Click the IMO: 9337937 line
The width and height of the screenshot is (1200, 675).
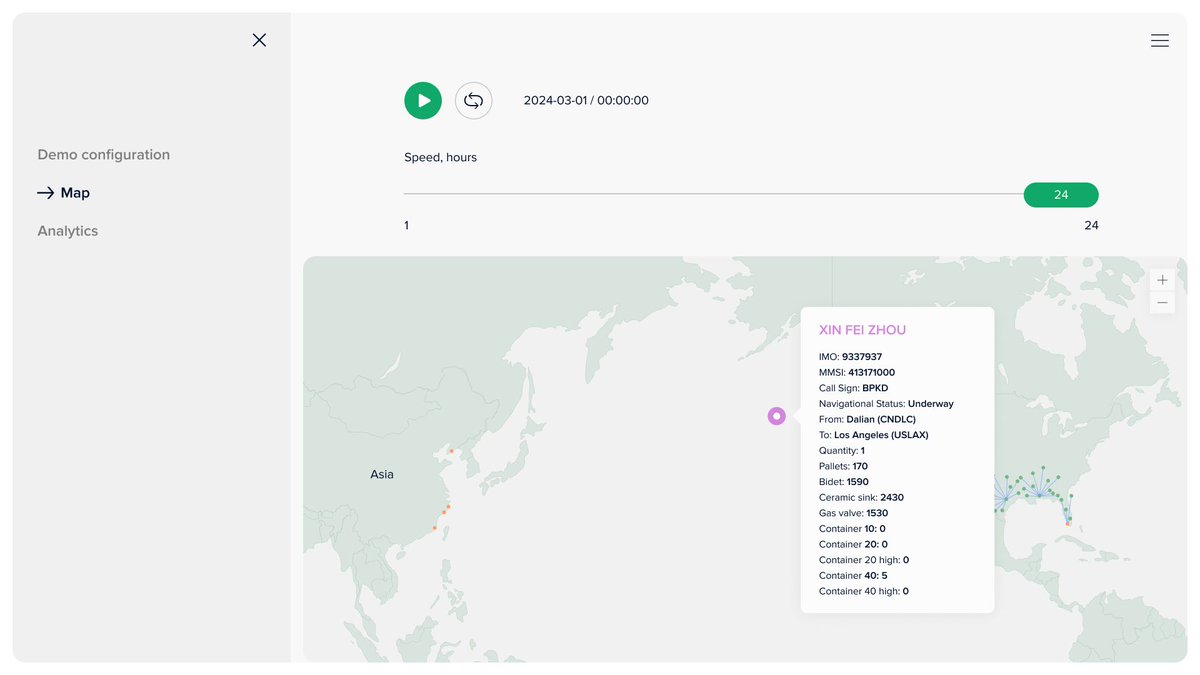pos(851,357)
